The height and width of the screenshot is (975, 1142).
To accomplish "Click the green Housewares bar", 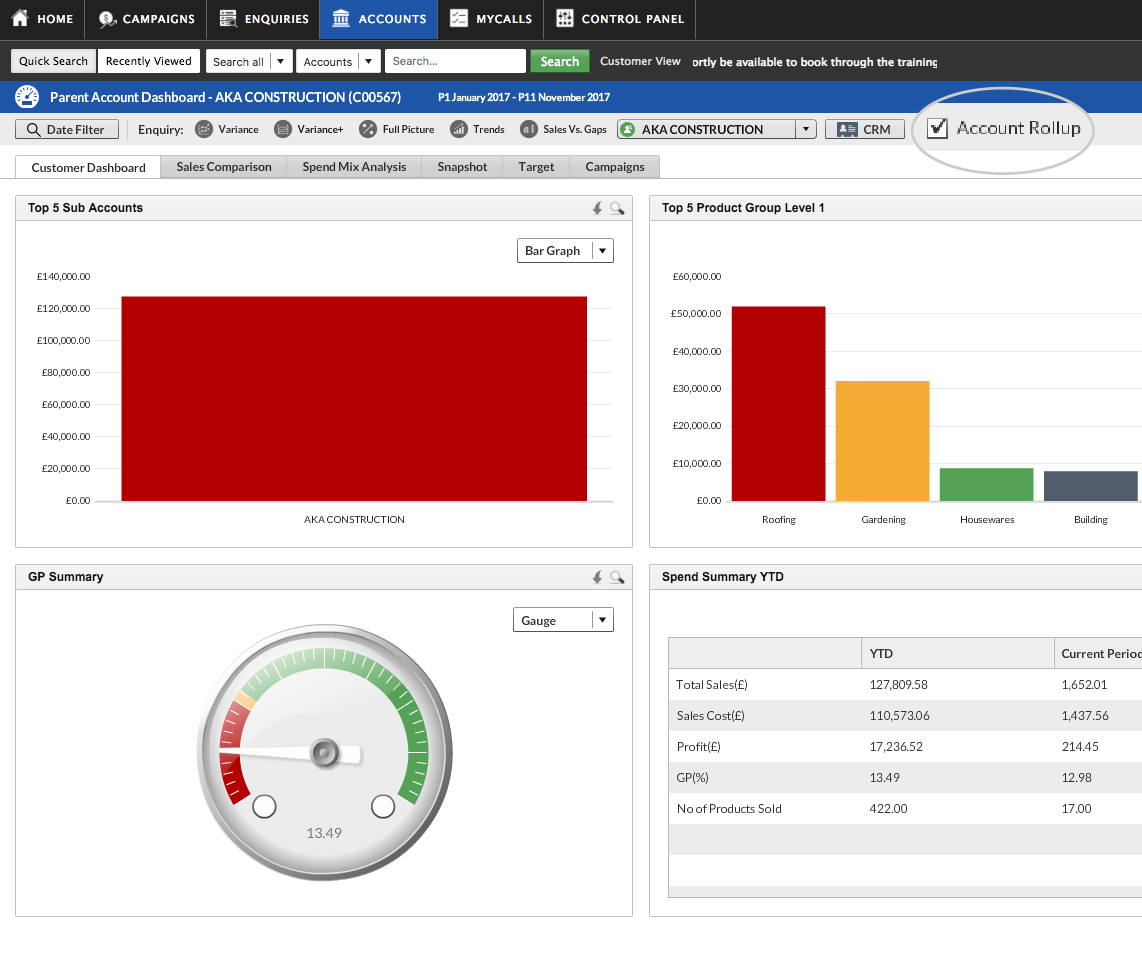I will (x=986, y=484).
